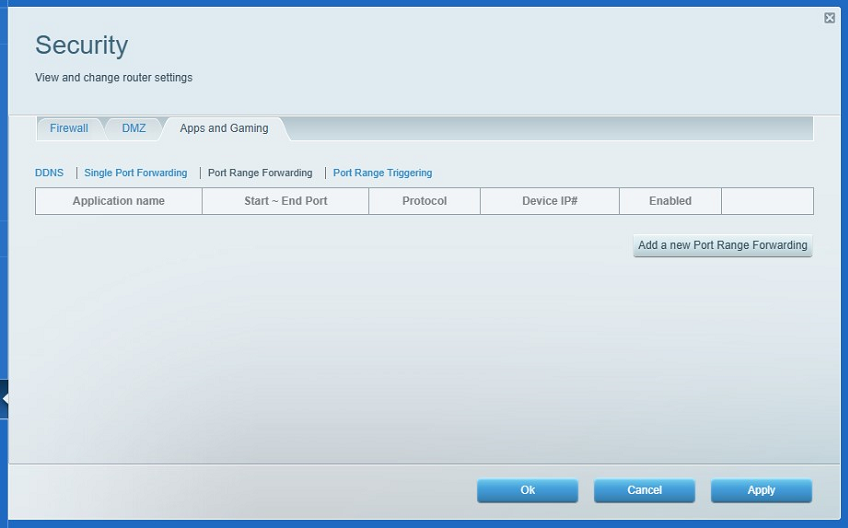This screenshot has width=848, height=528.
Task: Click the Device IP# column header
Action: tap(549, 201)
